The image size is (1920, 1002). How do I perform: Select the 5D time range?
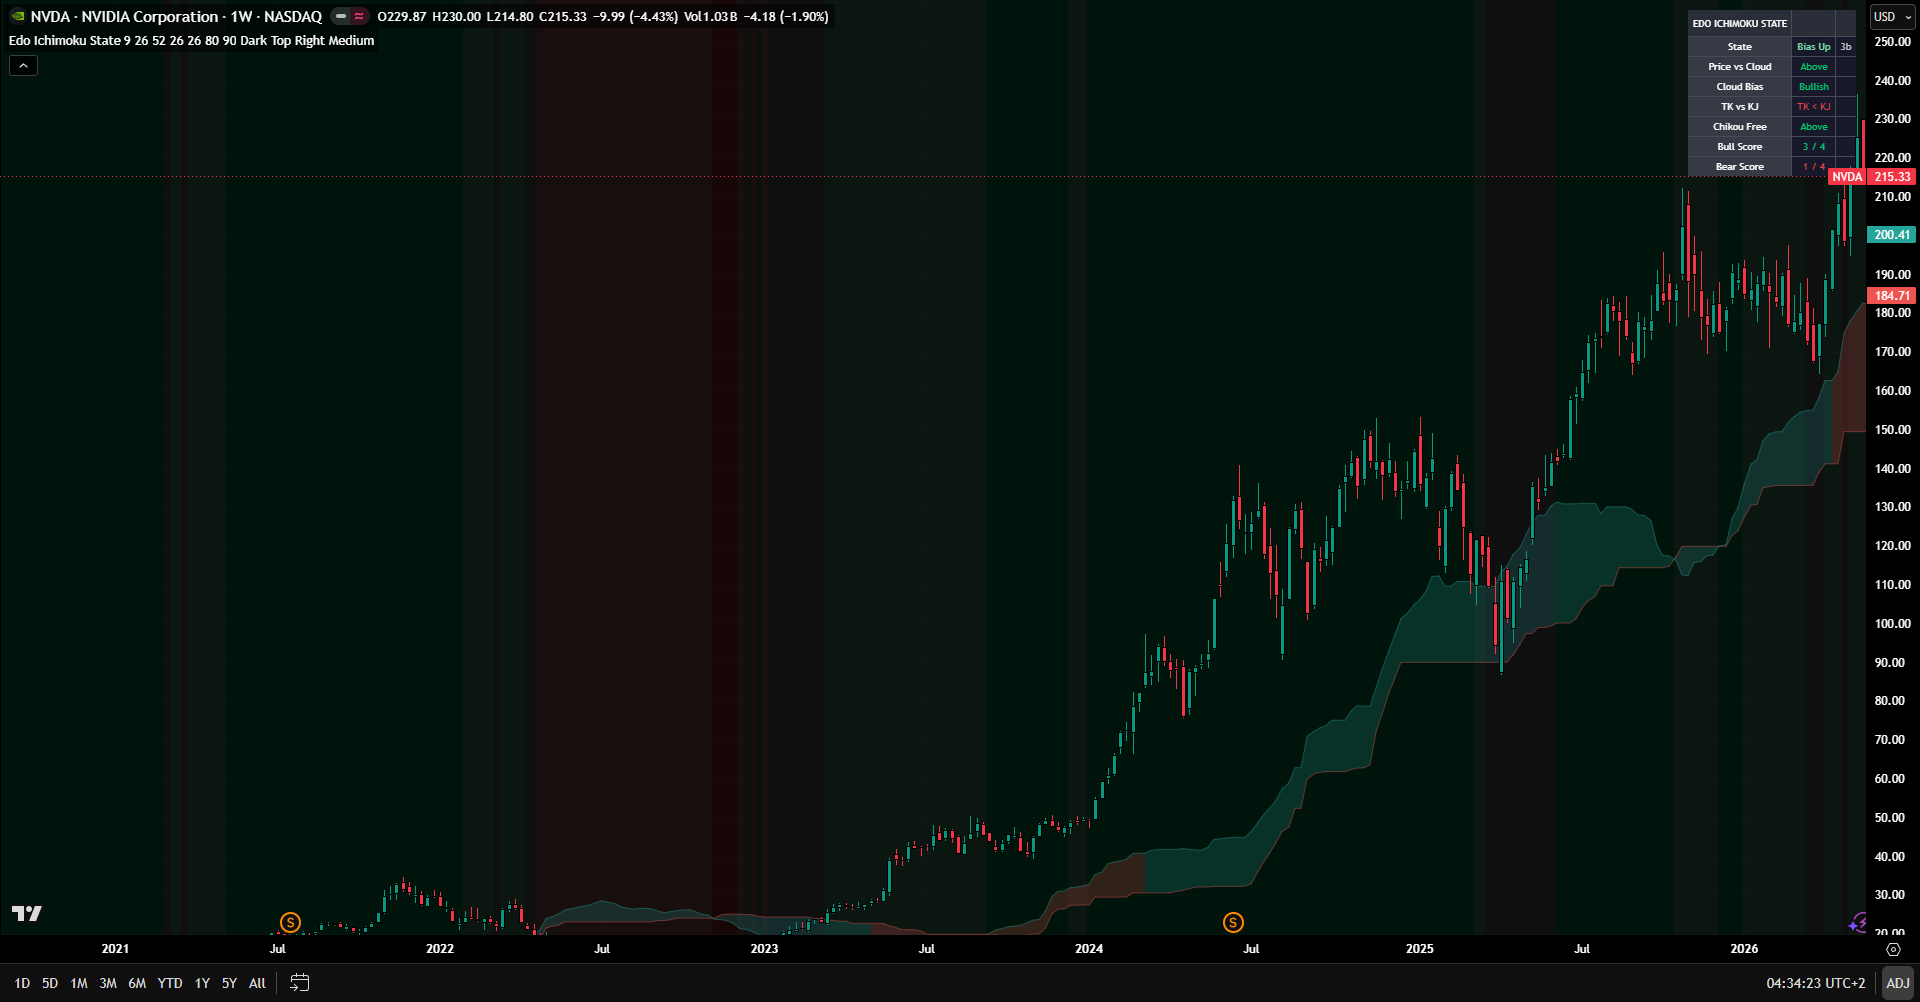[x=50, y=983]
